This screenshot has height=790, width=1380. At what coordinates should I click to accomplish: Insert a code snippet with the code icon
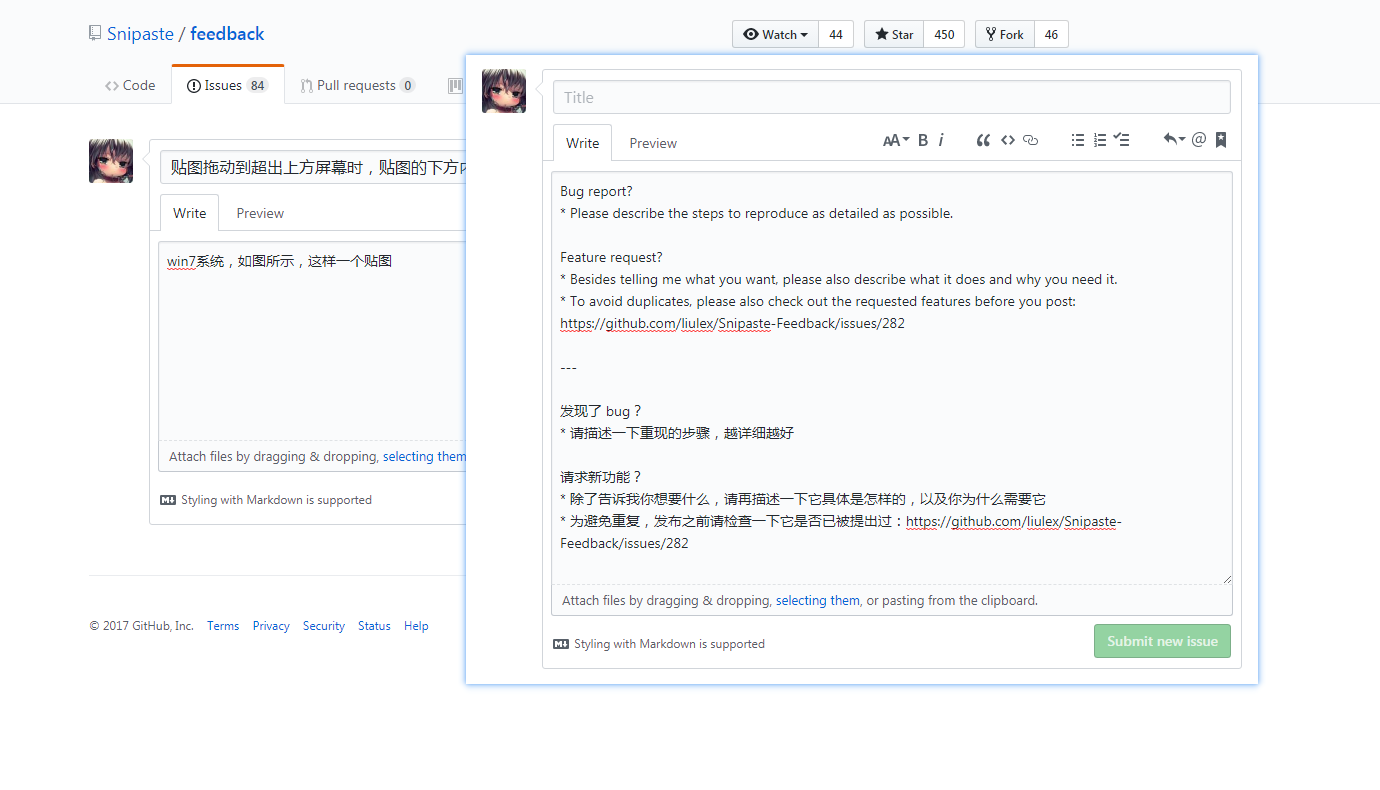point(1008,140)
